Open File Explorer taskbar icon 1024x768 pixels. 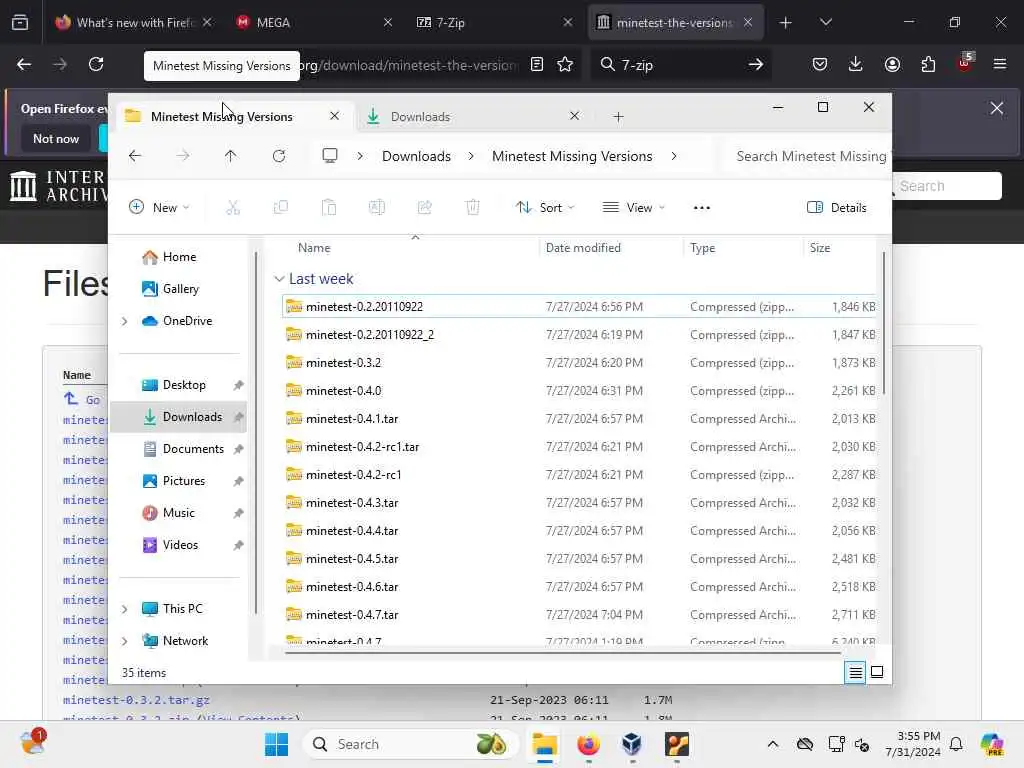pyautogui.click(x=544, y=744)
